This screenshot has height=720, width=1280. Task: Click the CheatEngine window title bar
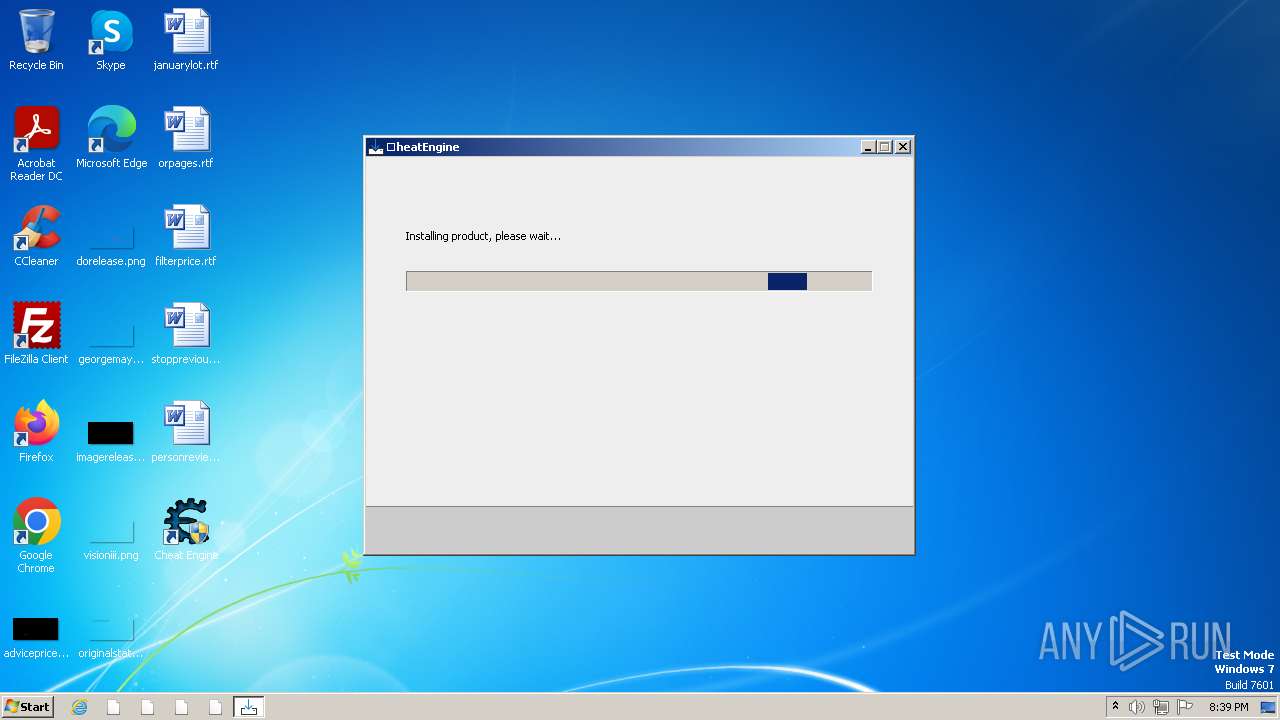coord(639,147)
